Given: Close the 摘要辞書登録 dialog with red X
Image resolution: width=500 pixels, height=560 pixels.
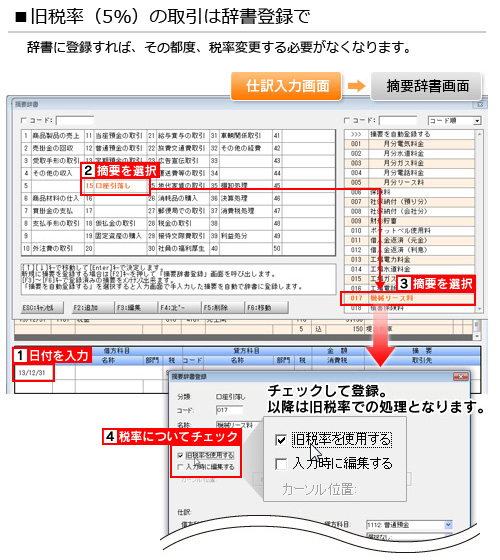Looking at the screenshot, I should point(461,377).
